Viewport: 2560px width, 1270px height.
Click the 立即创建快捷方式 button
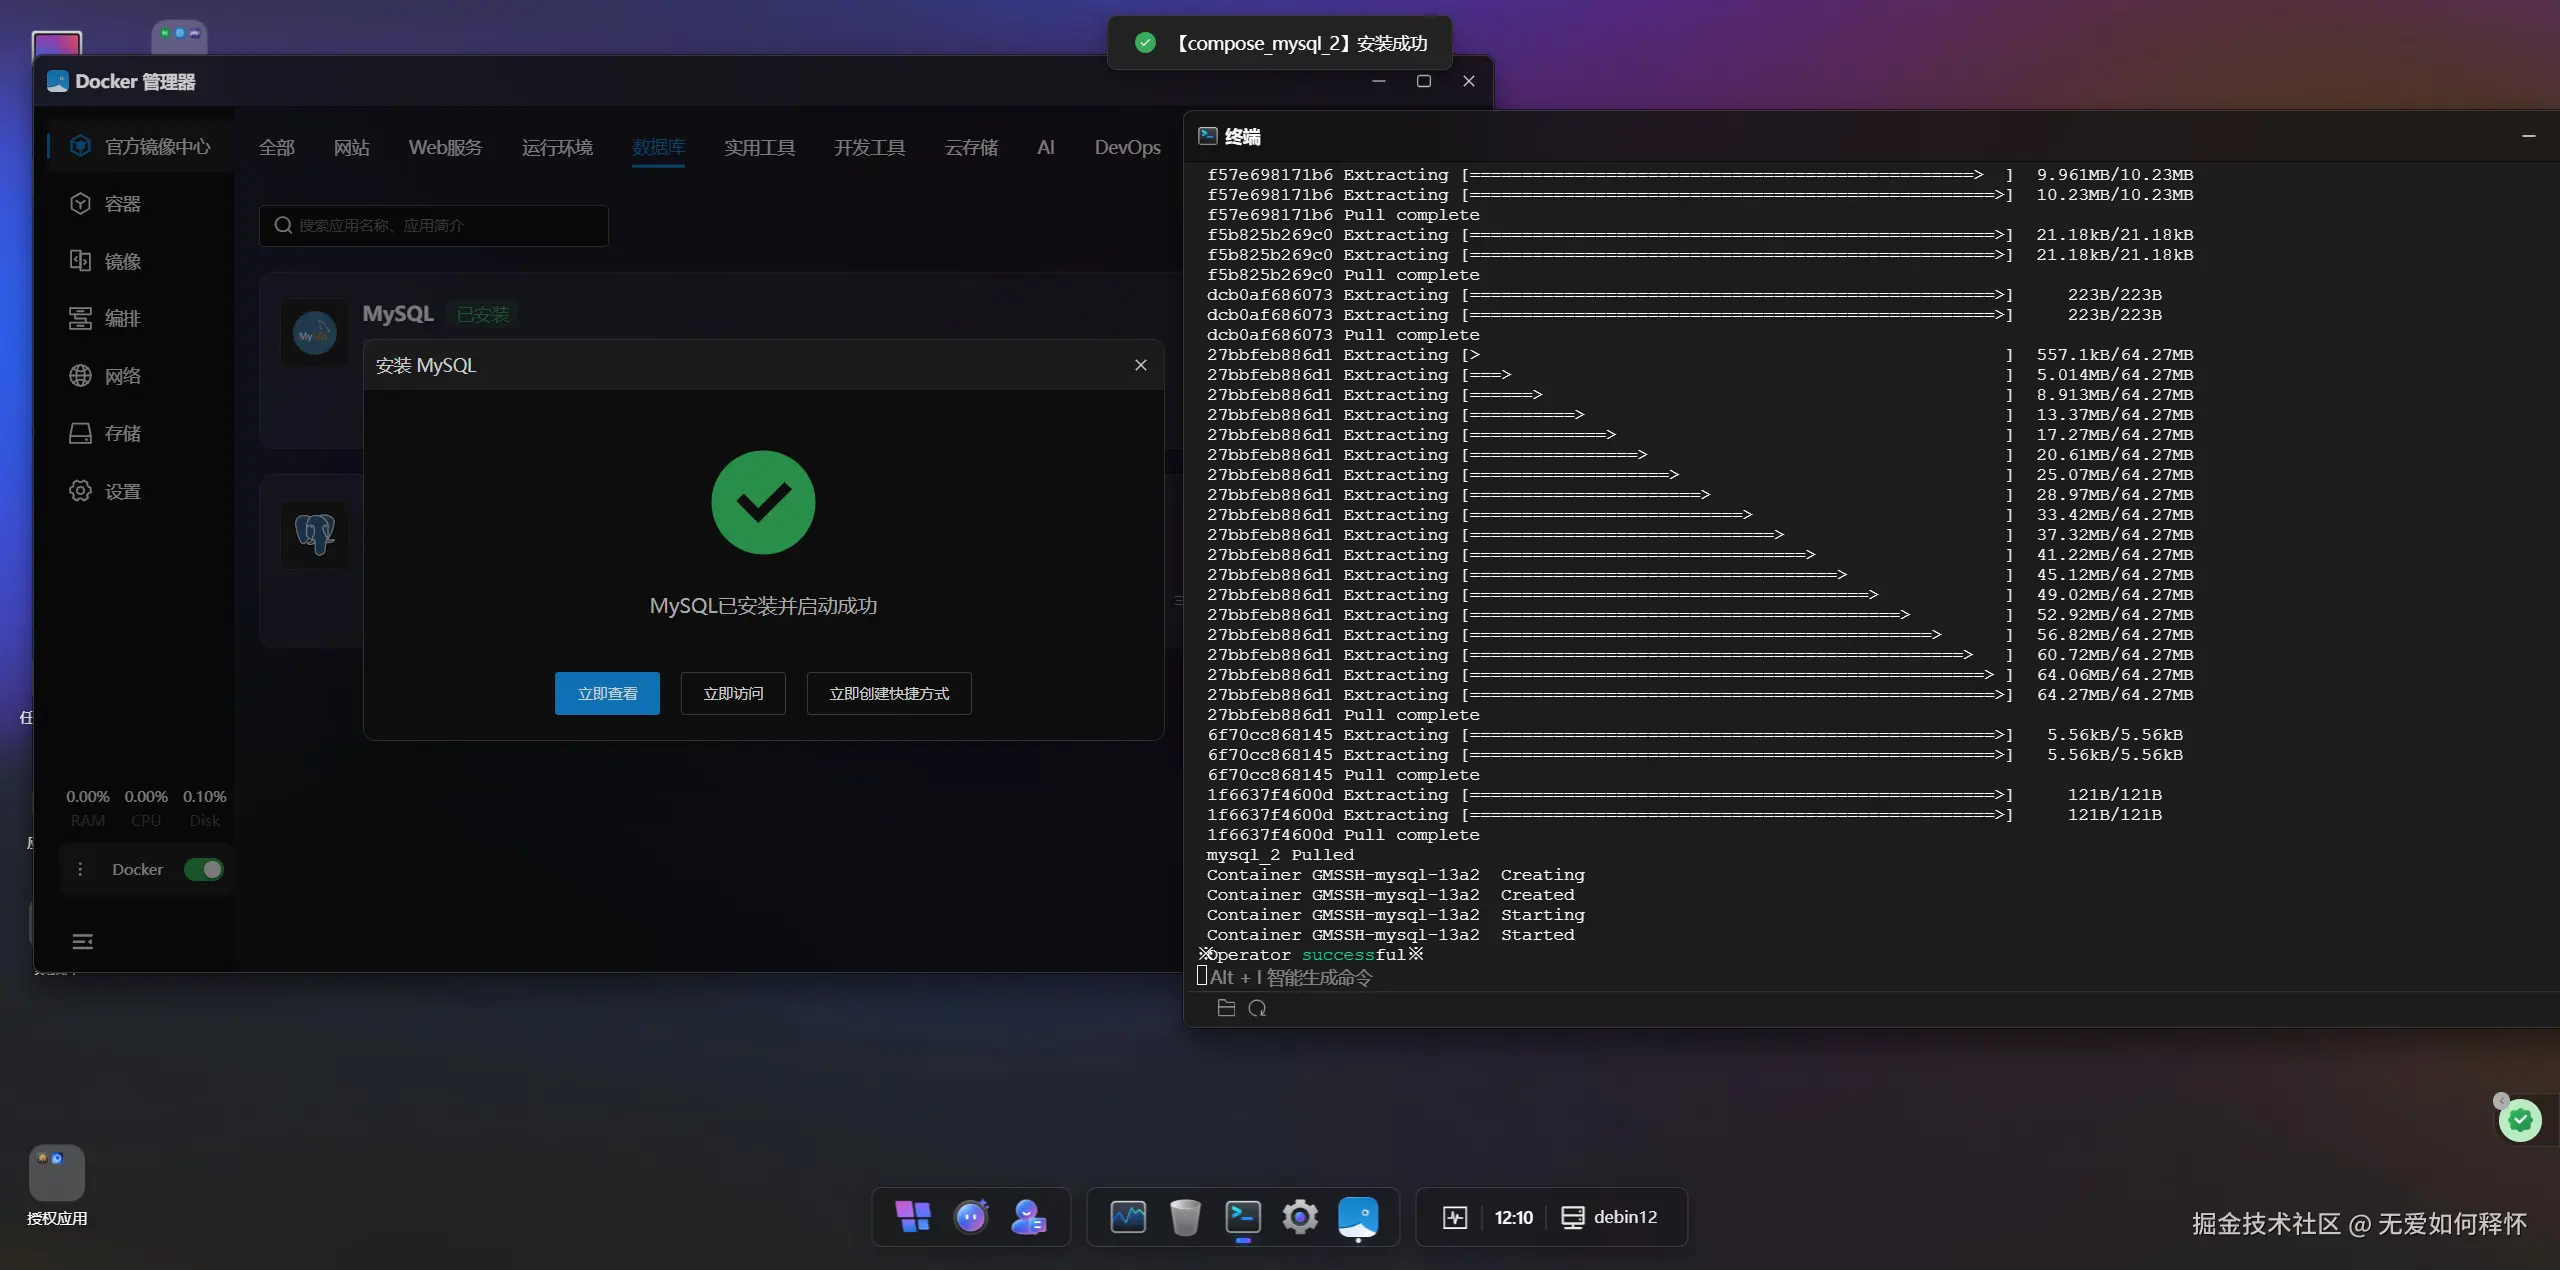888,693
